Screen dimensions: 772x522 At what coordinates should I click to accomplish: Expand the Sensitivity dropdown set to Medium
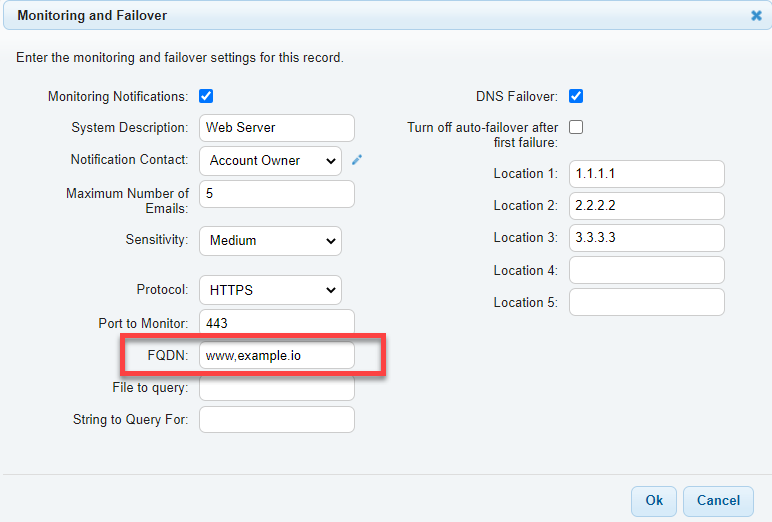pyautogui.click(x=270, y=241)
